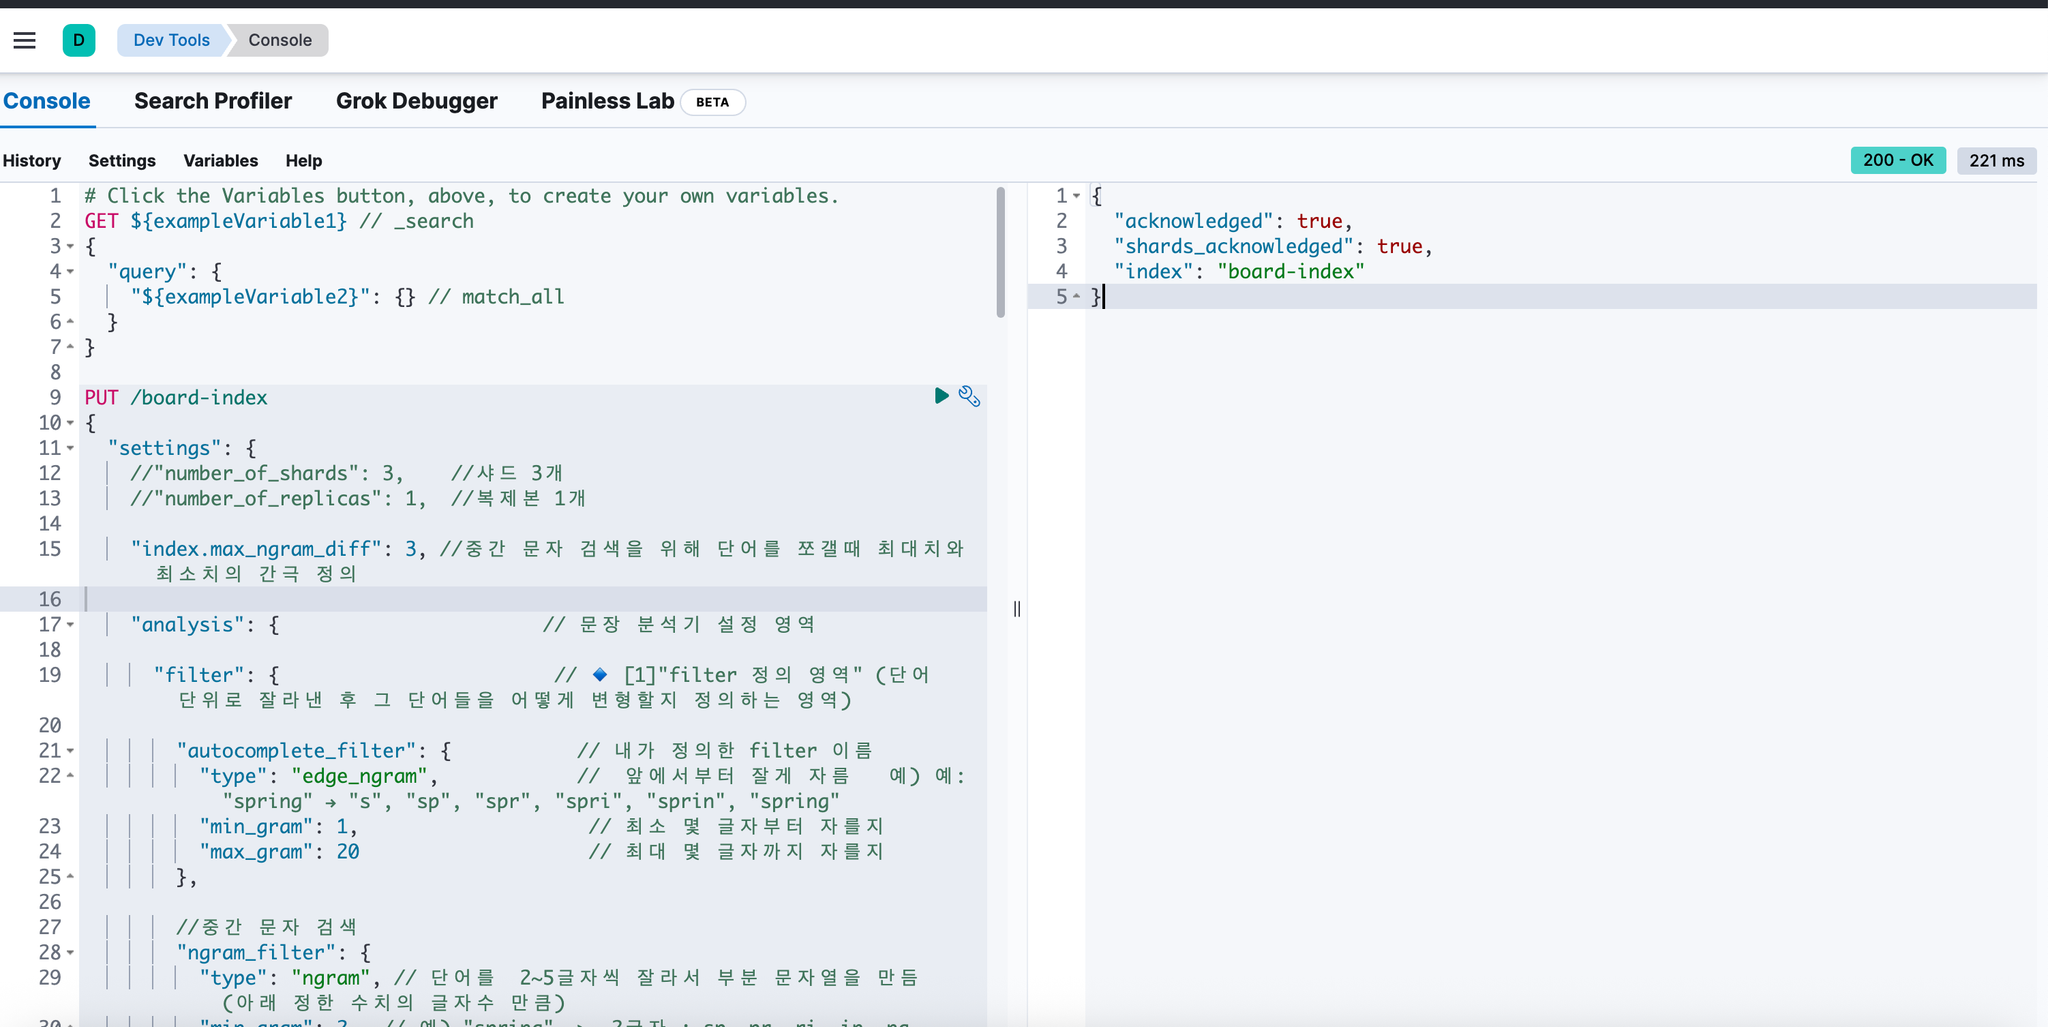This screenshot has height=1027, width=2048.
Task: Open the Painless Lab tab
Action: pos(608,101)
